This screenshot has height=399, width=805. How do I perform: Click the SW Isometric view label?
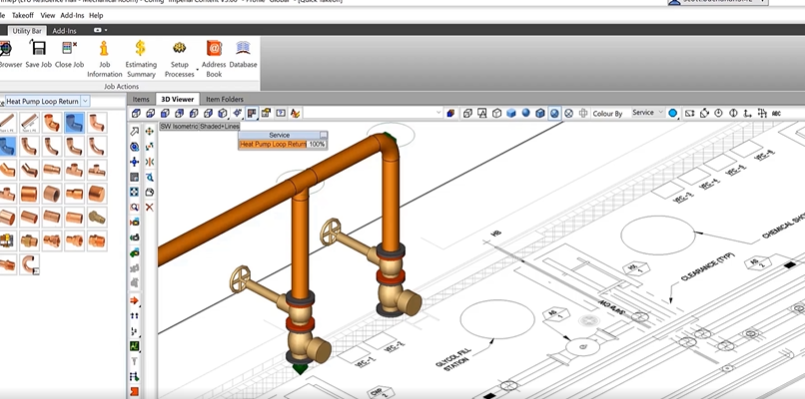(179, 126)
